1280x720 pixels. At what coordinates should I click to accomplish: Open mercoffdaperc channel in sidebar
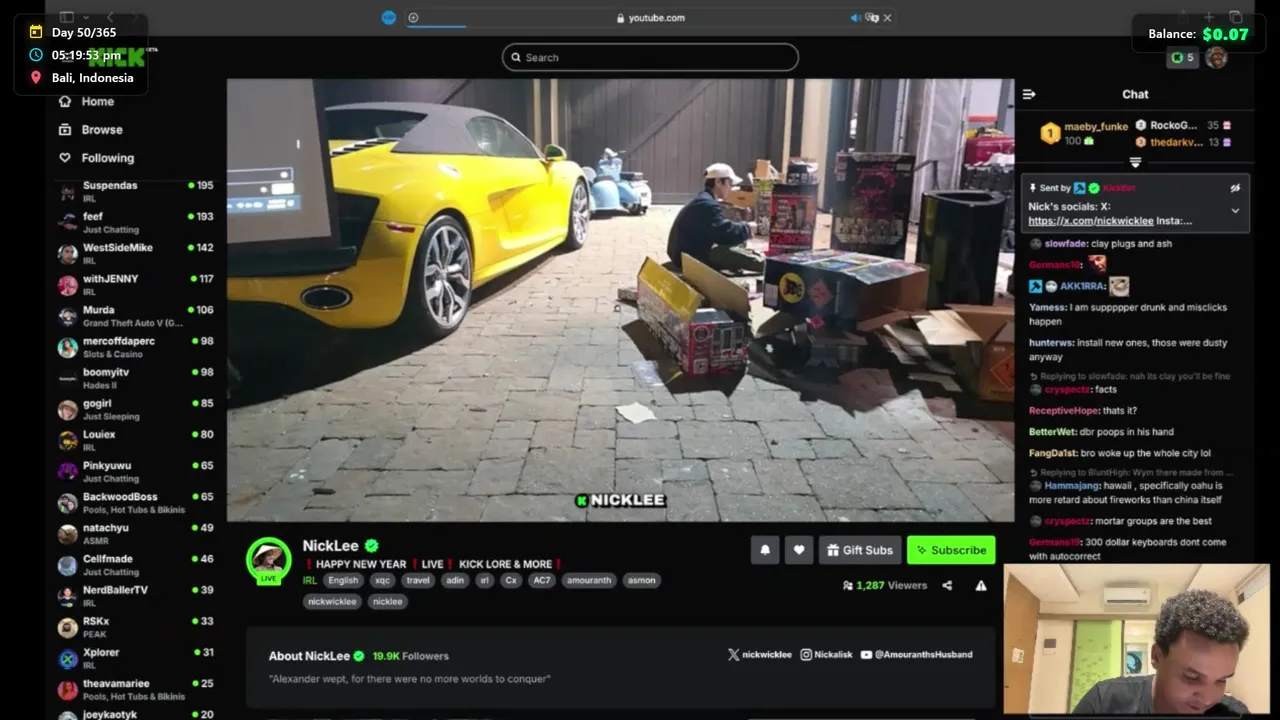pyautogui.click(x=135, y=347)
